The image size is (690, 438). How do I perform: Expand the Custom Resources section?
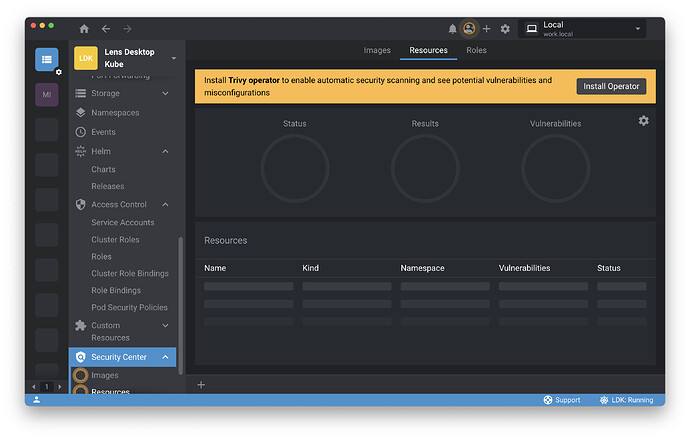tap(165, 326)
